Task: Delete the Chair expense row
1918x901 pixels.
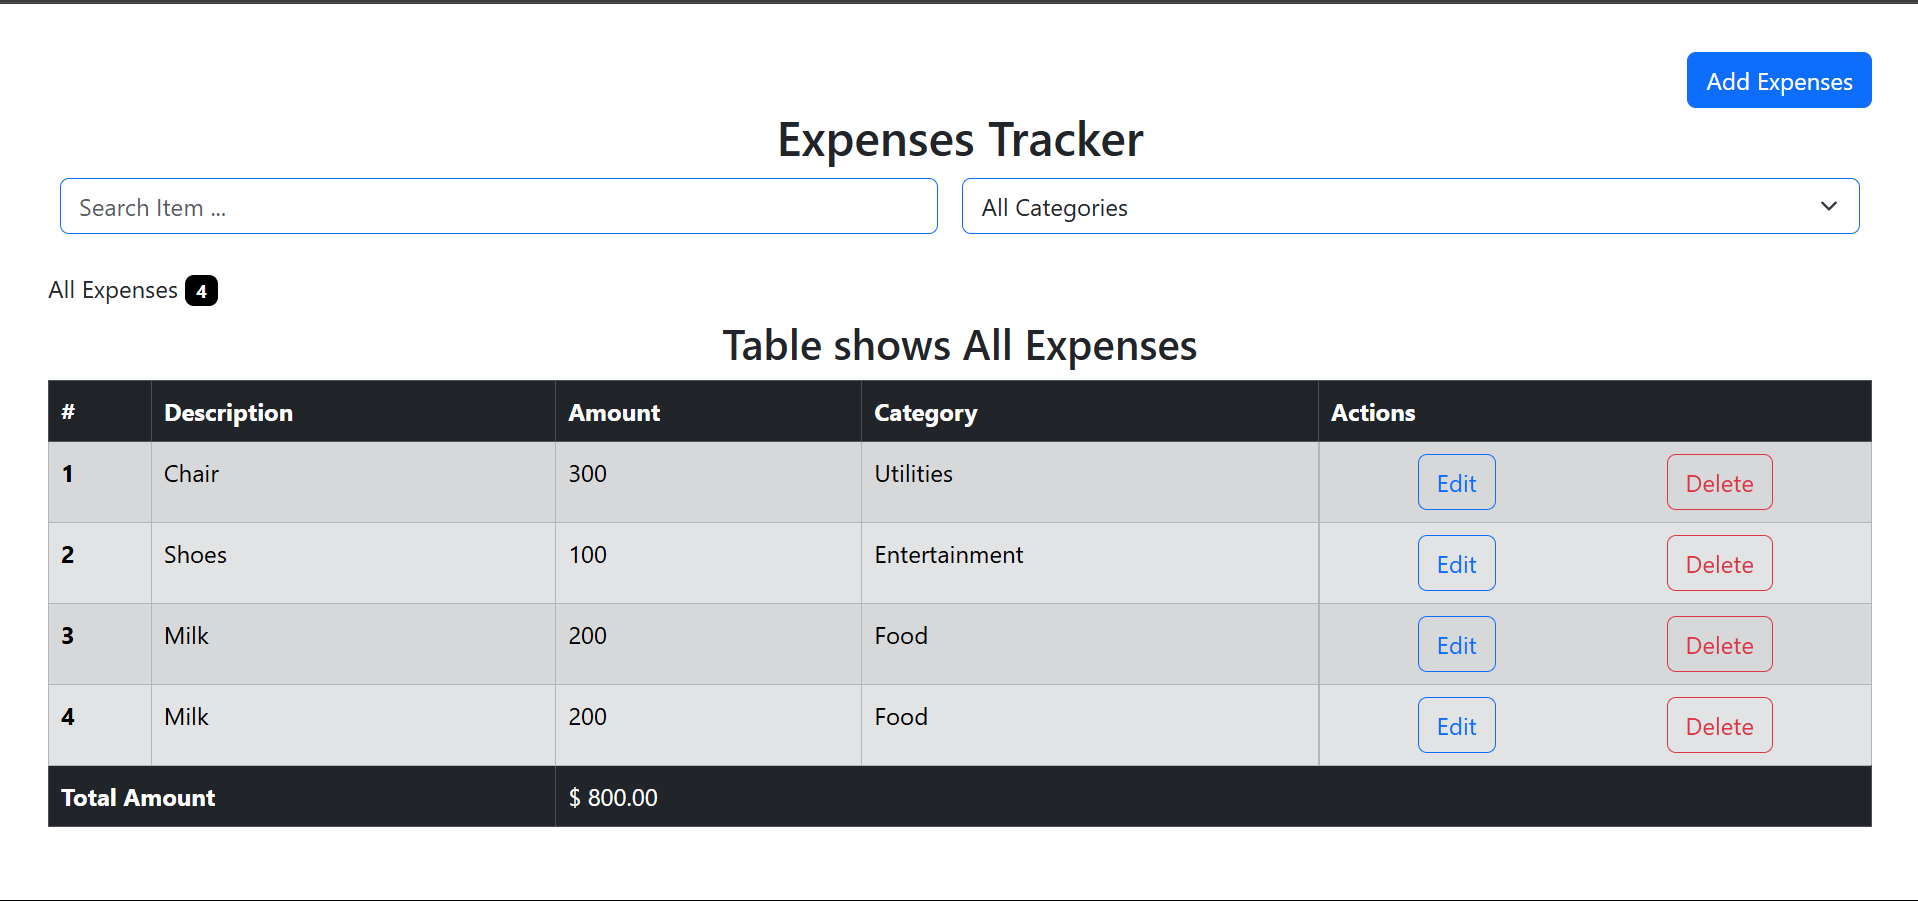Action: click(x=1718, y=483)
